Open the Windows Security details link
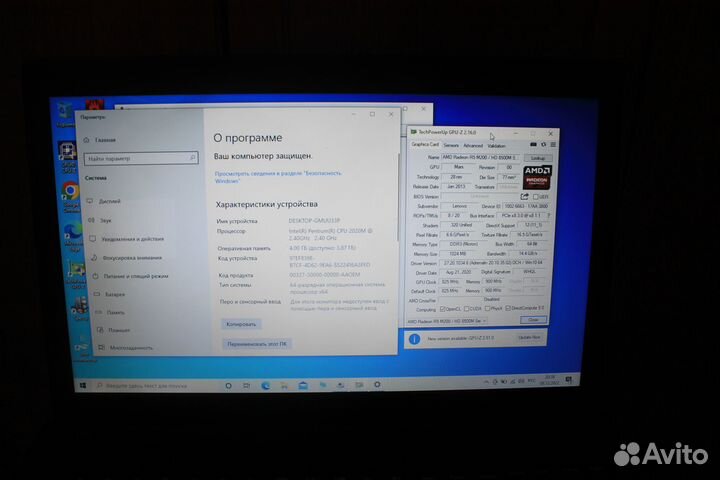 click(278, 177)
